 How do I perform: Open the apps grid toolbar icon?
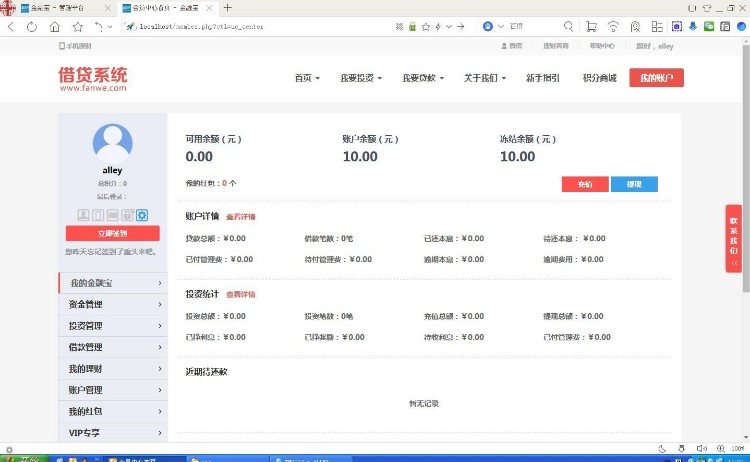657,27
